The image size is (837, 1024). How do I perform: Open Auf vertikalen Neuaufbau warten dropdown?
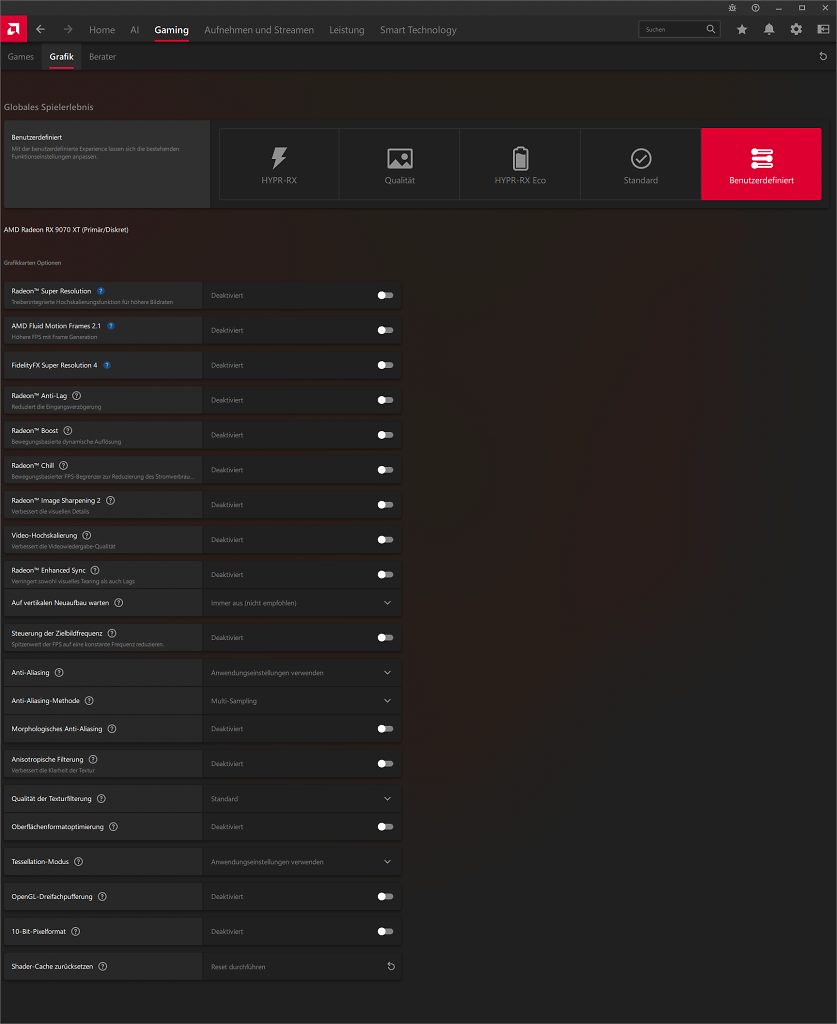302,603
